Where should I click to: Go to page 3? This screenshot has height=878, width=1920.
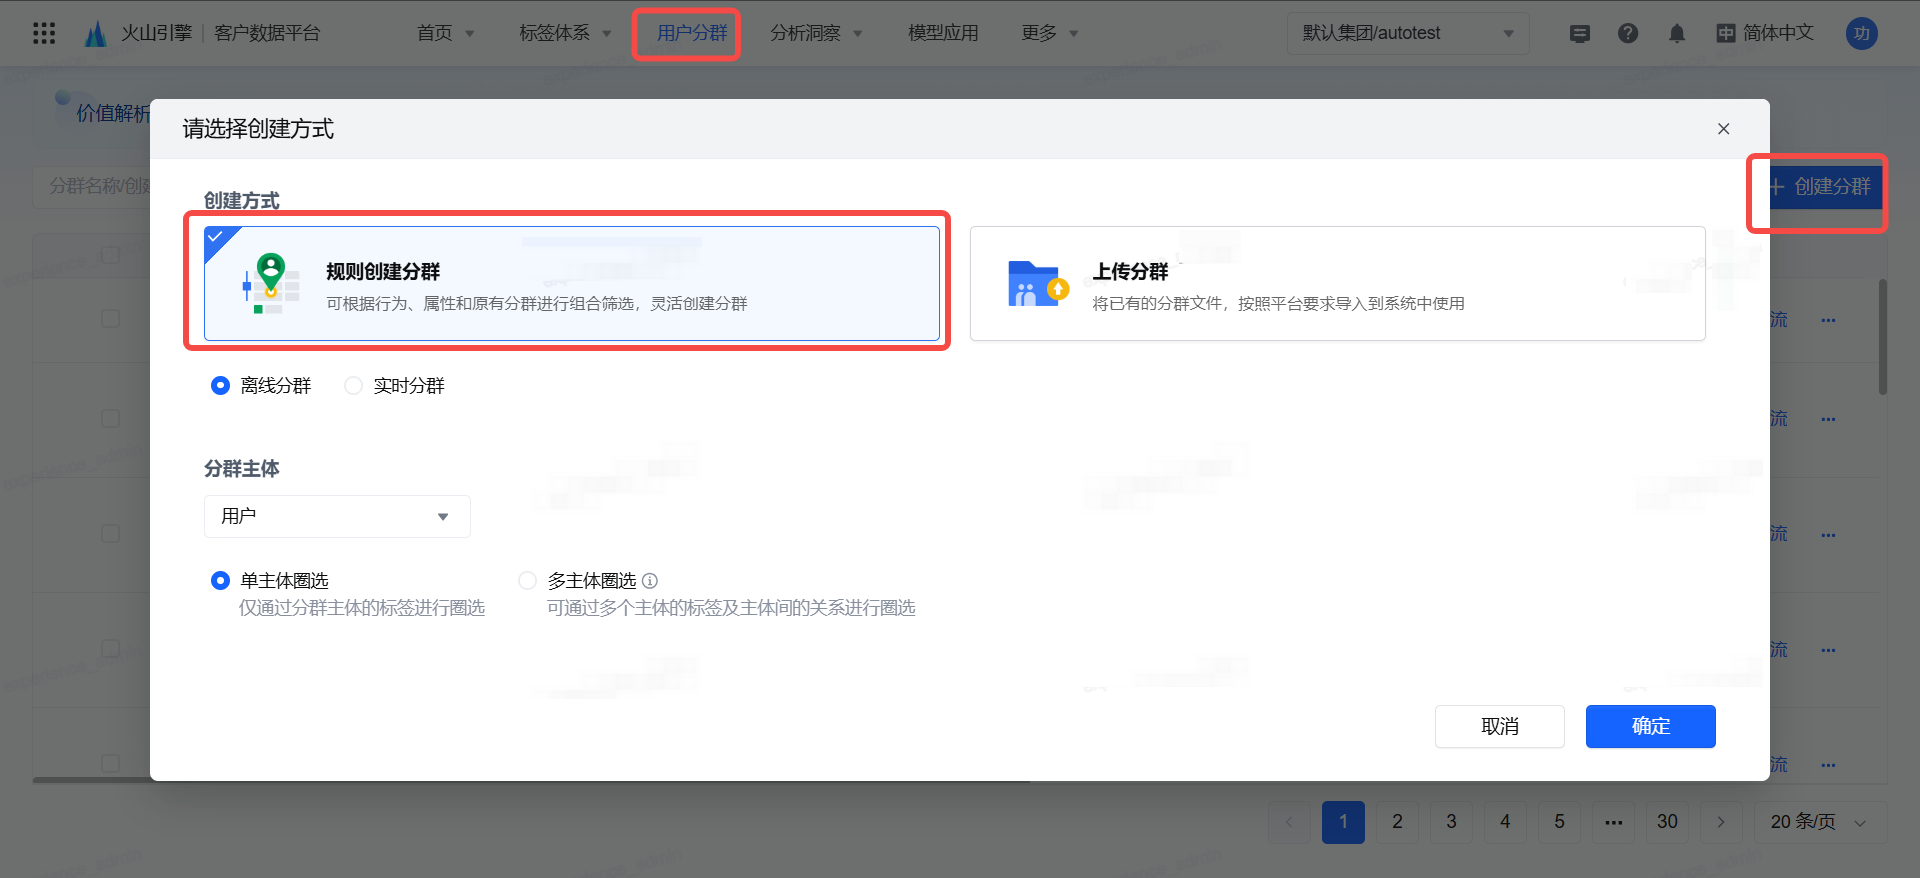click(1451, 822)
